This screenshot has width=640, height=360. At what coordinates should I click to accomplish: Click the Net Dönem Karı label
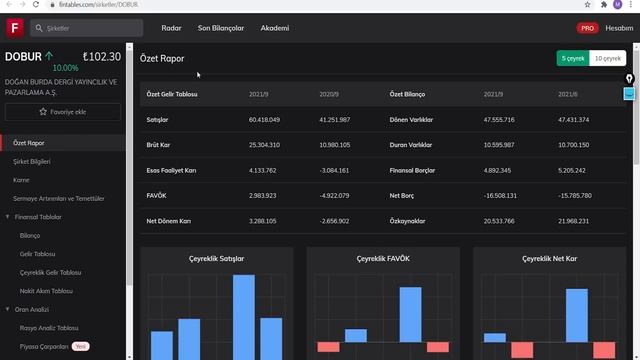169,221
